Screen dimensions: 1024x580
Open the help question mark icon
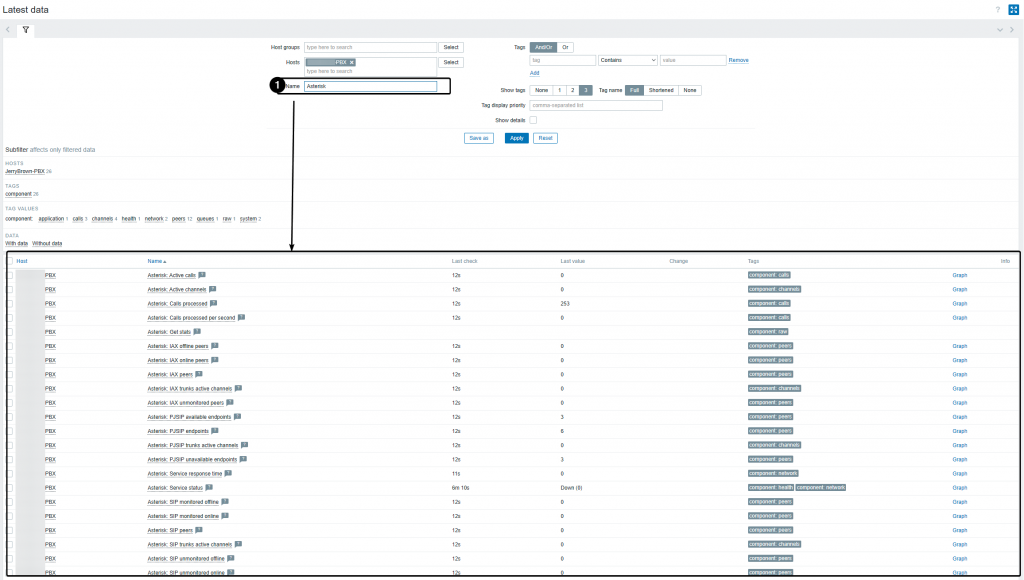pos(997,9)
